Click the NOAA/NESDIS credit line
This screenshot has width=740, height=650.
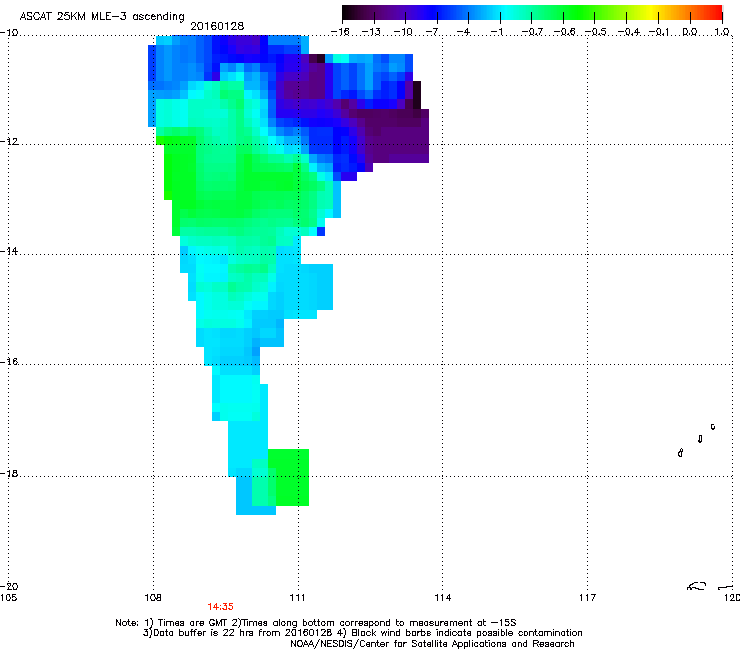432,644
